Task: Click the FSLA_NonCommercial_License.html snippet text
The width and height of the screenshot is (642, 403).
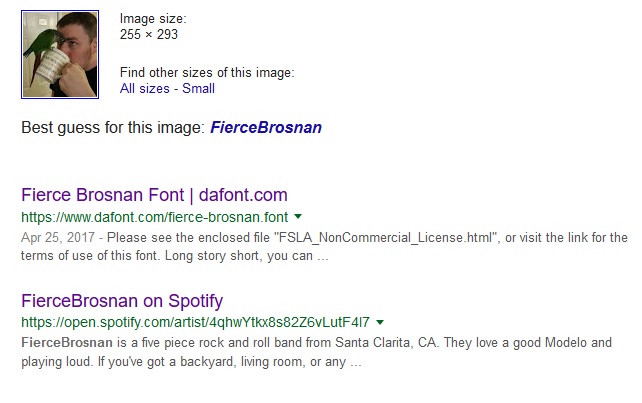Action: click(387, 237)
